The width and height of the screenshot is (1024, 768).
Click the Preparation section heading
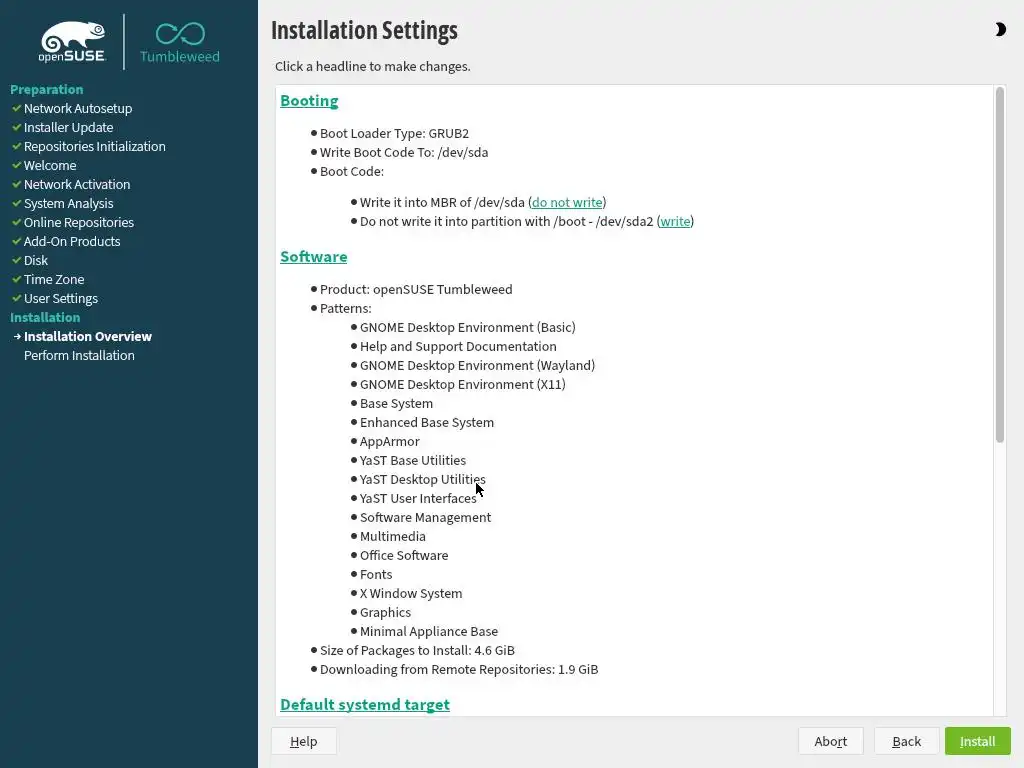[46, 89]
